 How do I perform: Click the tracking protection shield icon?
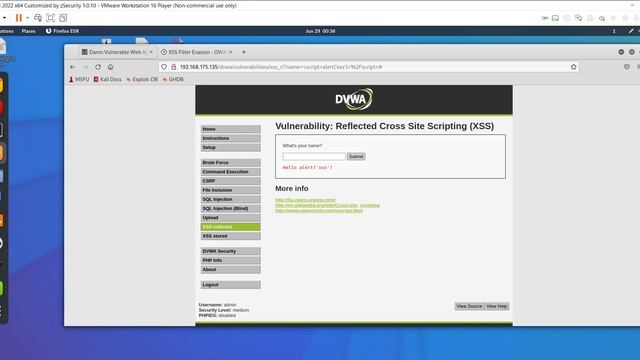[164, 67]
